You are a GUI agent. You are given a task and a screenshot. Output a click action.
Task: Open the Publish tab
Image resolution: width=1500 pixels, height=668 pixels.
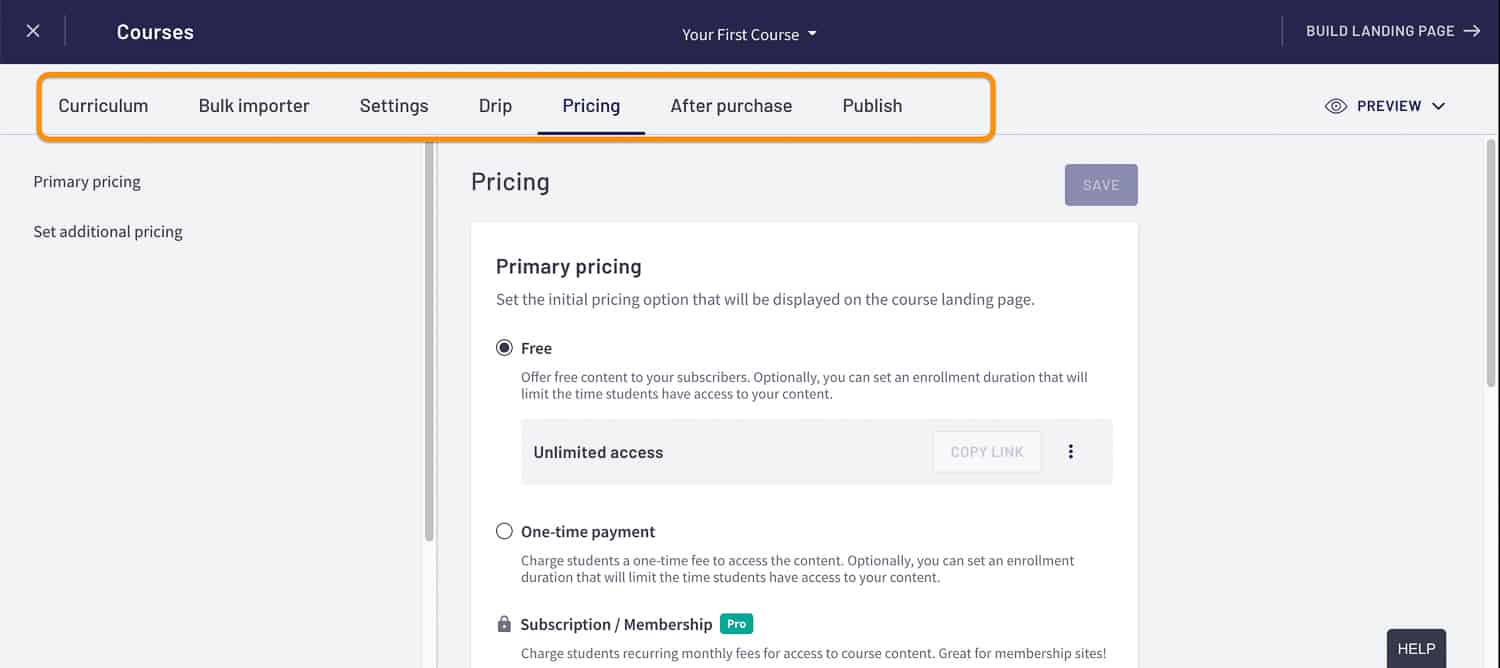point(872,106)
